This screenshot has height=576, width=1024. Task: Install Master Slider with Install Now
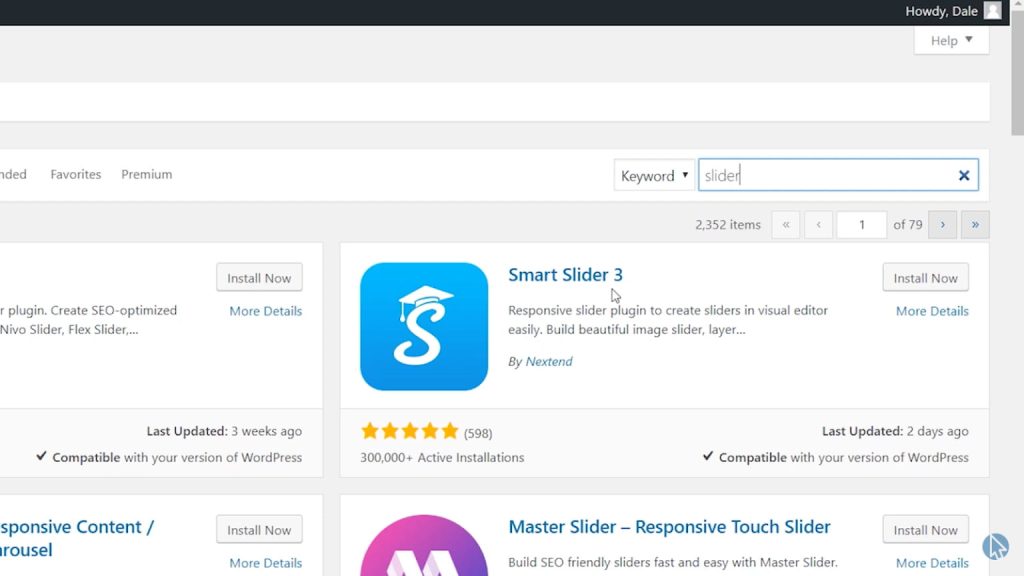[x=925, y=530]
